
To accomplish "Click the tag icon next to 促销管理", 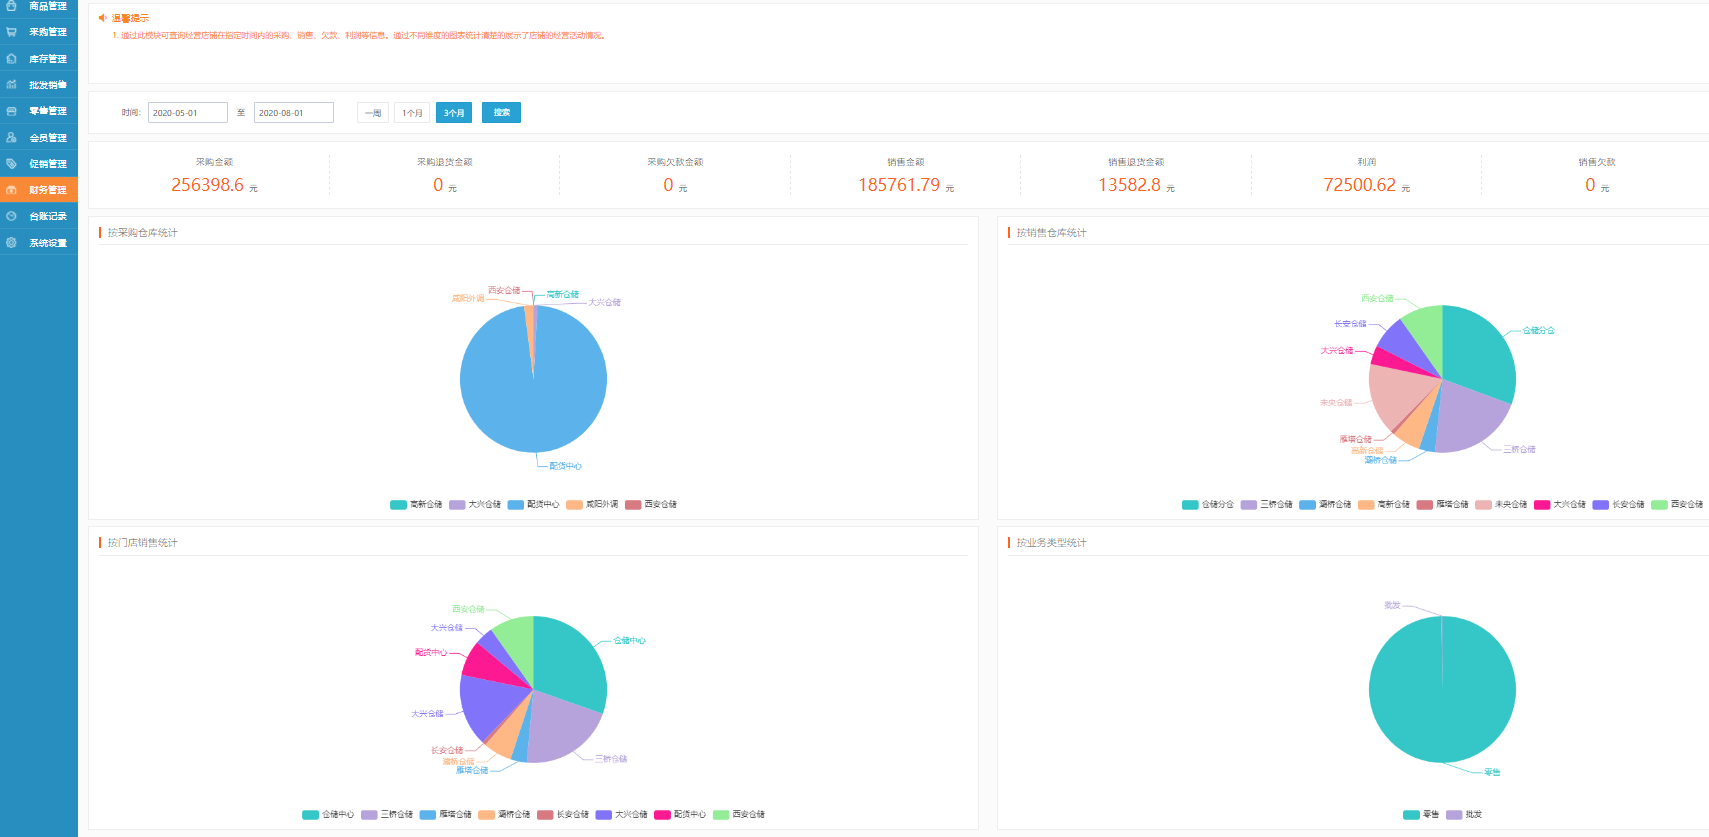I will (11, 164).
